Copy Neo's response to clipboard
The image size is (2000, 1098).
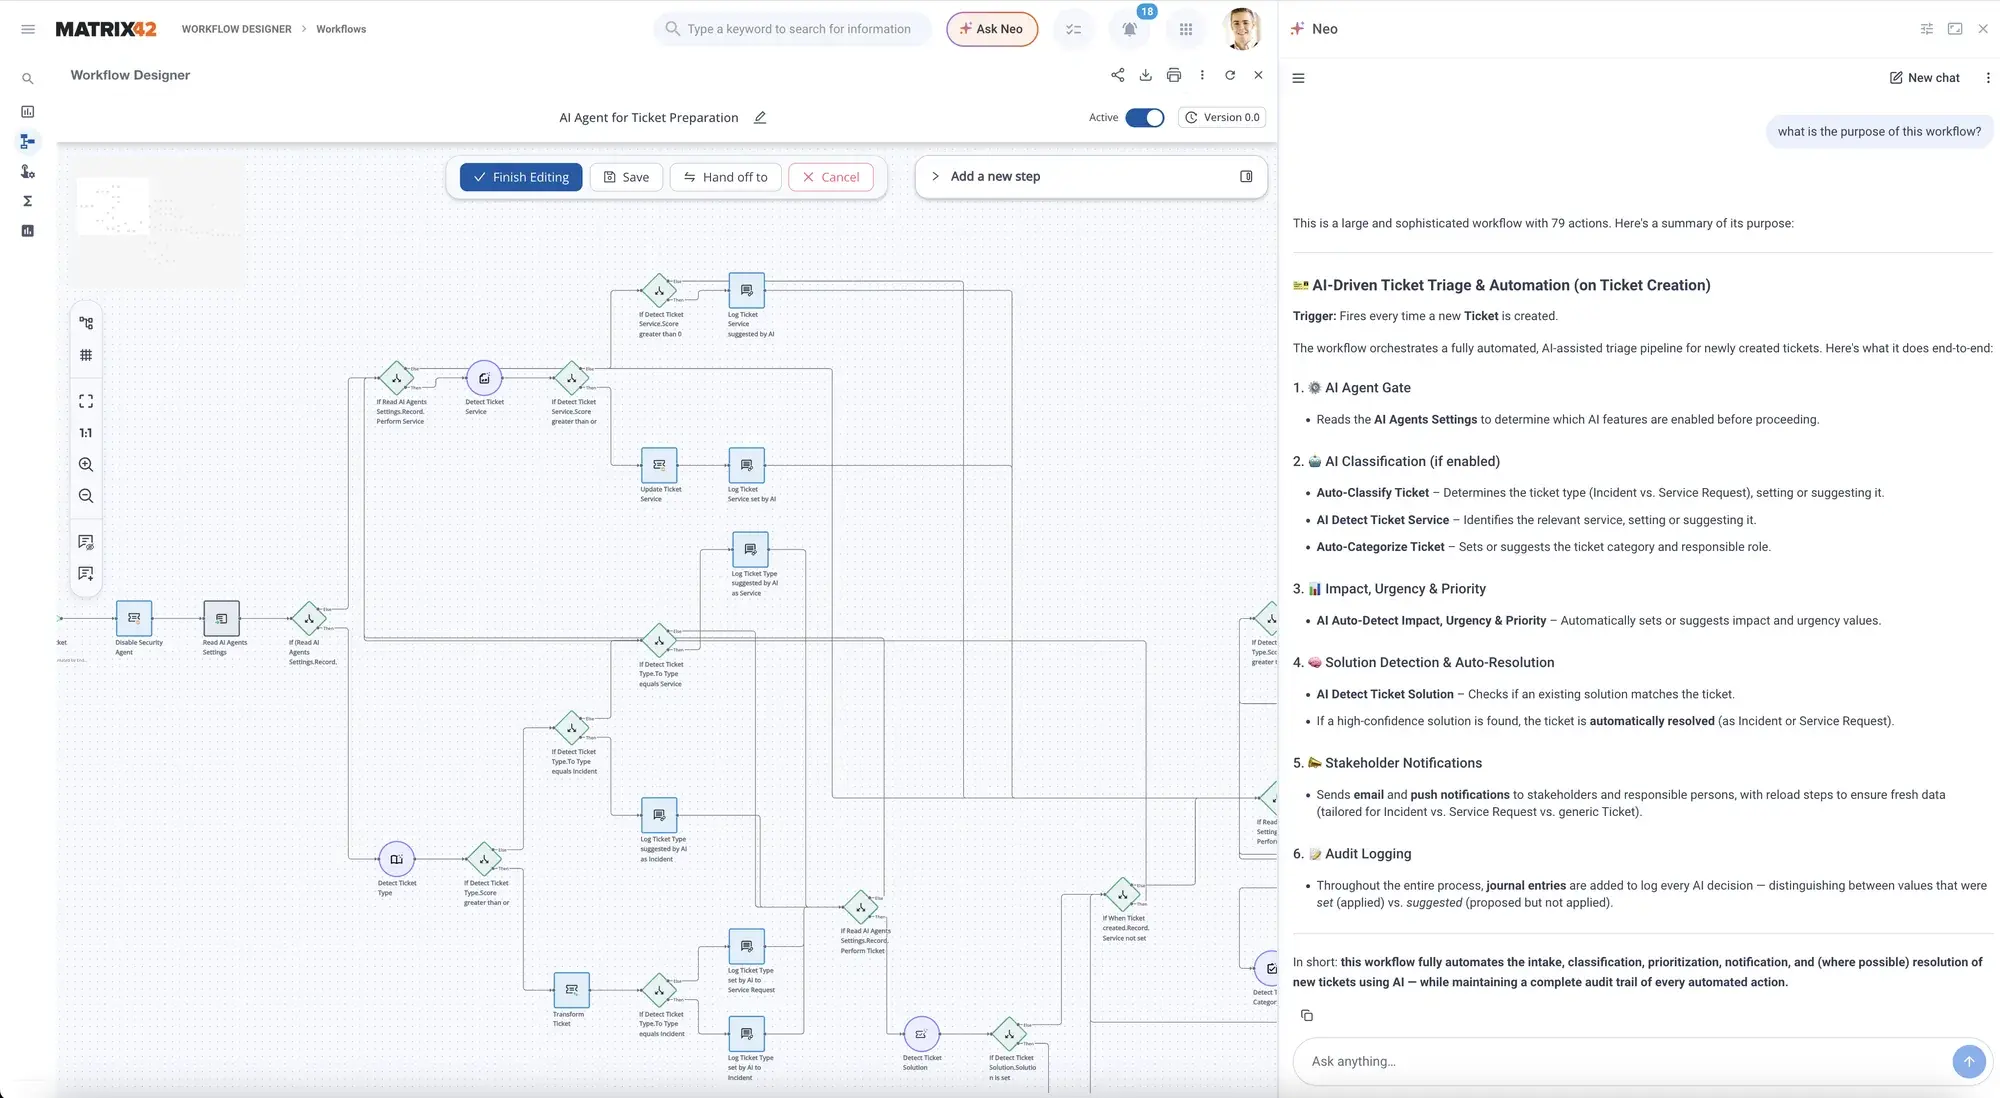pyautogui.click(x=1307, y=1015)
